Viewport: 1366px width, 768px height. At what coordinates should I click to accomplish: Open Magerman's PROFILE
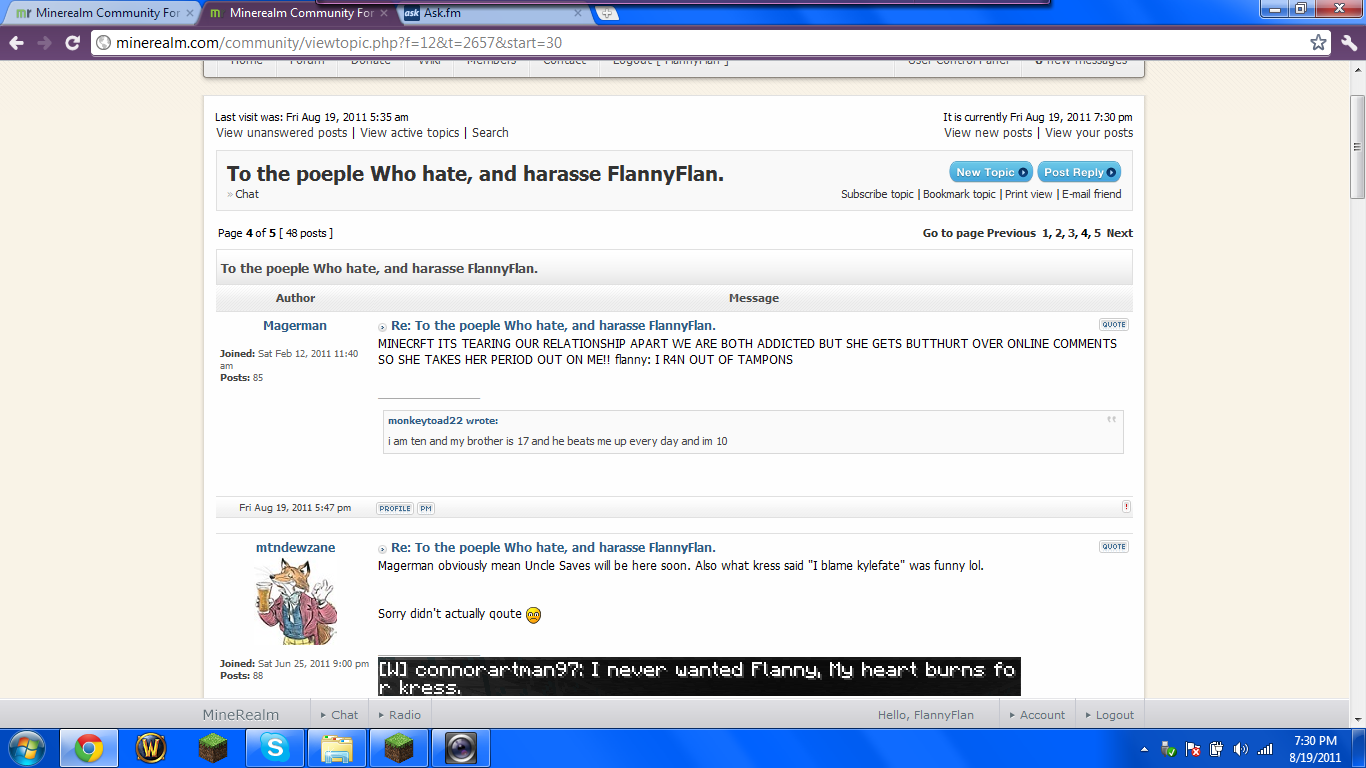tap(393, 508)
